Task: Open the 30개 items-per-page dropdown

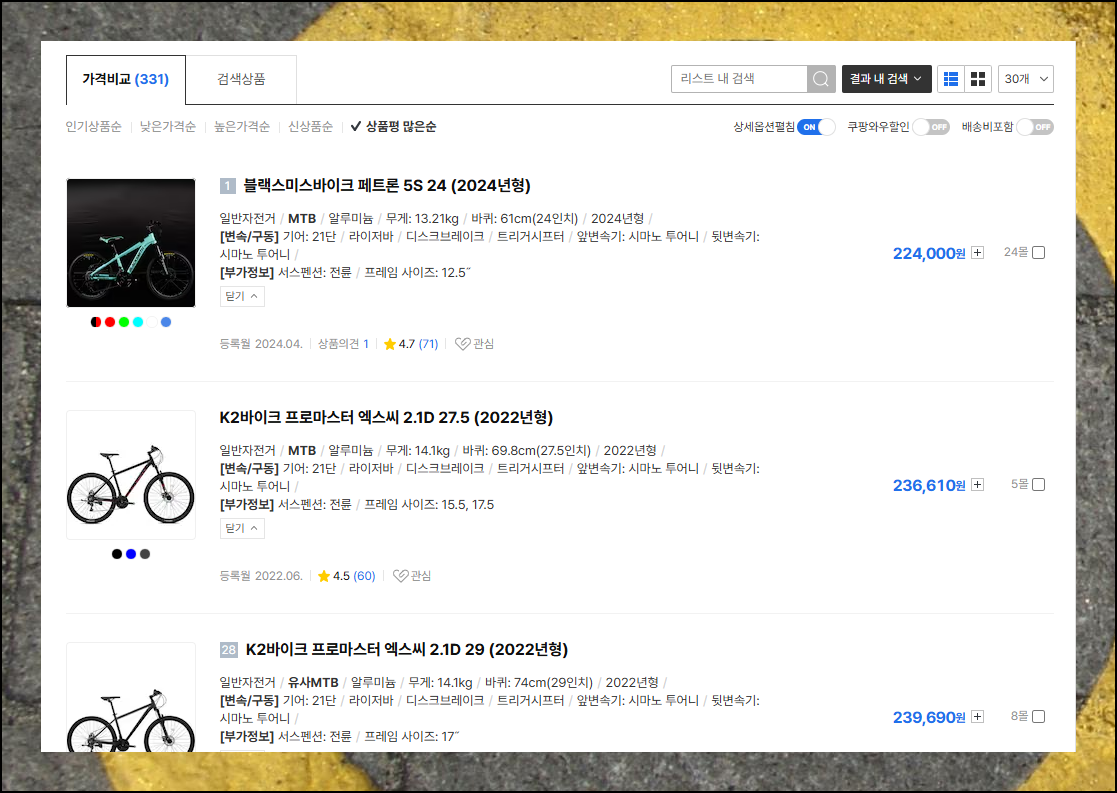Action: point(1026,79)
